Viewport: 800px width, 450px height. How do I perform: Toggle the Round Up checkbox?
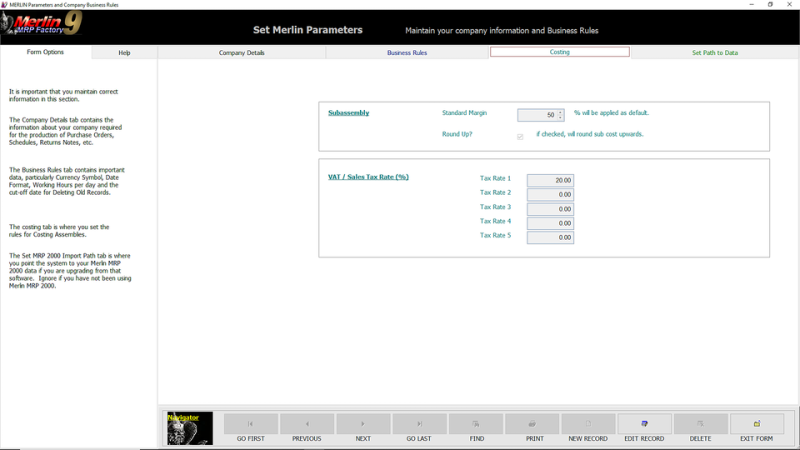[520, 136]
